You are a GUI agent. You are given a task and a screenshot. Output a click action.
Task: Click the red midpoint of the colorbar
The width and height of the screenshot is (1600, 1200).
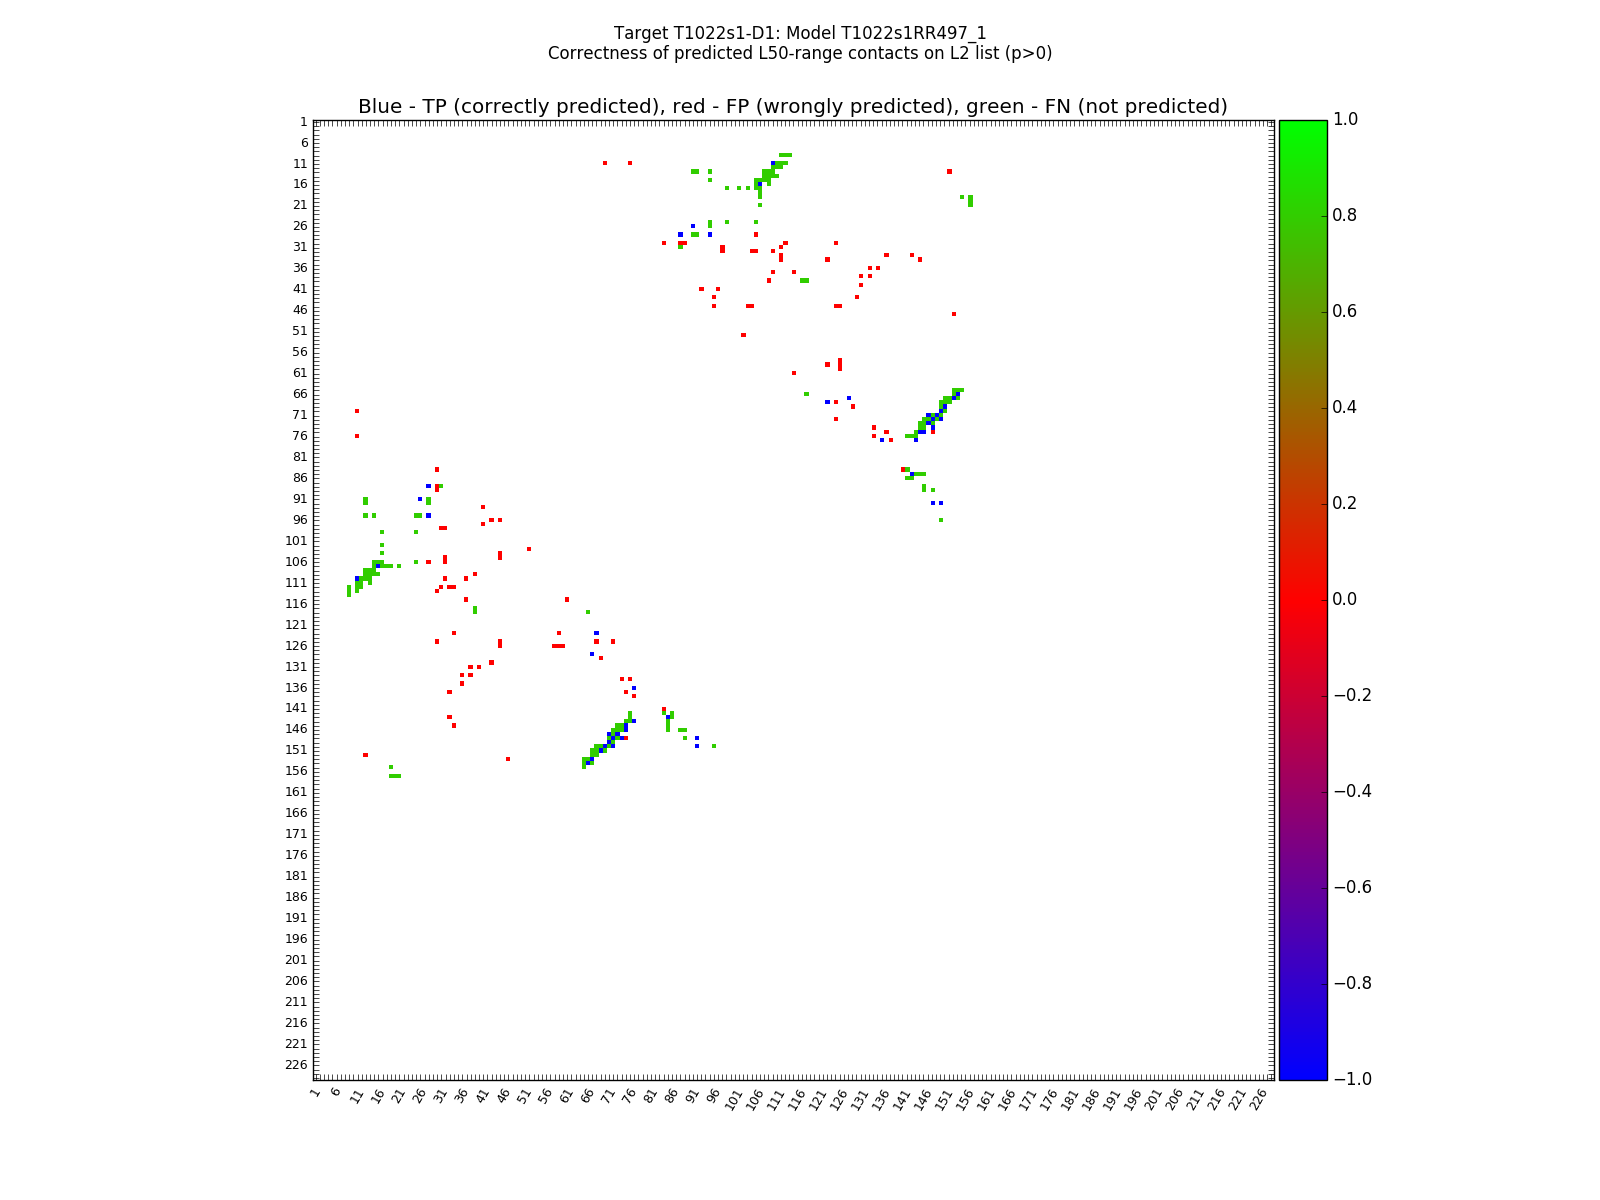[x=1302, y=600]
